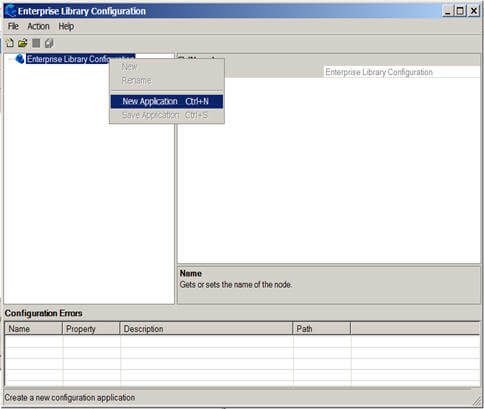
Task: Click the Open Application folder icon
Action: tap(23, 43)
